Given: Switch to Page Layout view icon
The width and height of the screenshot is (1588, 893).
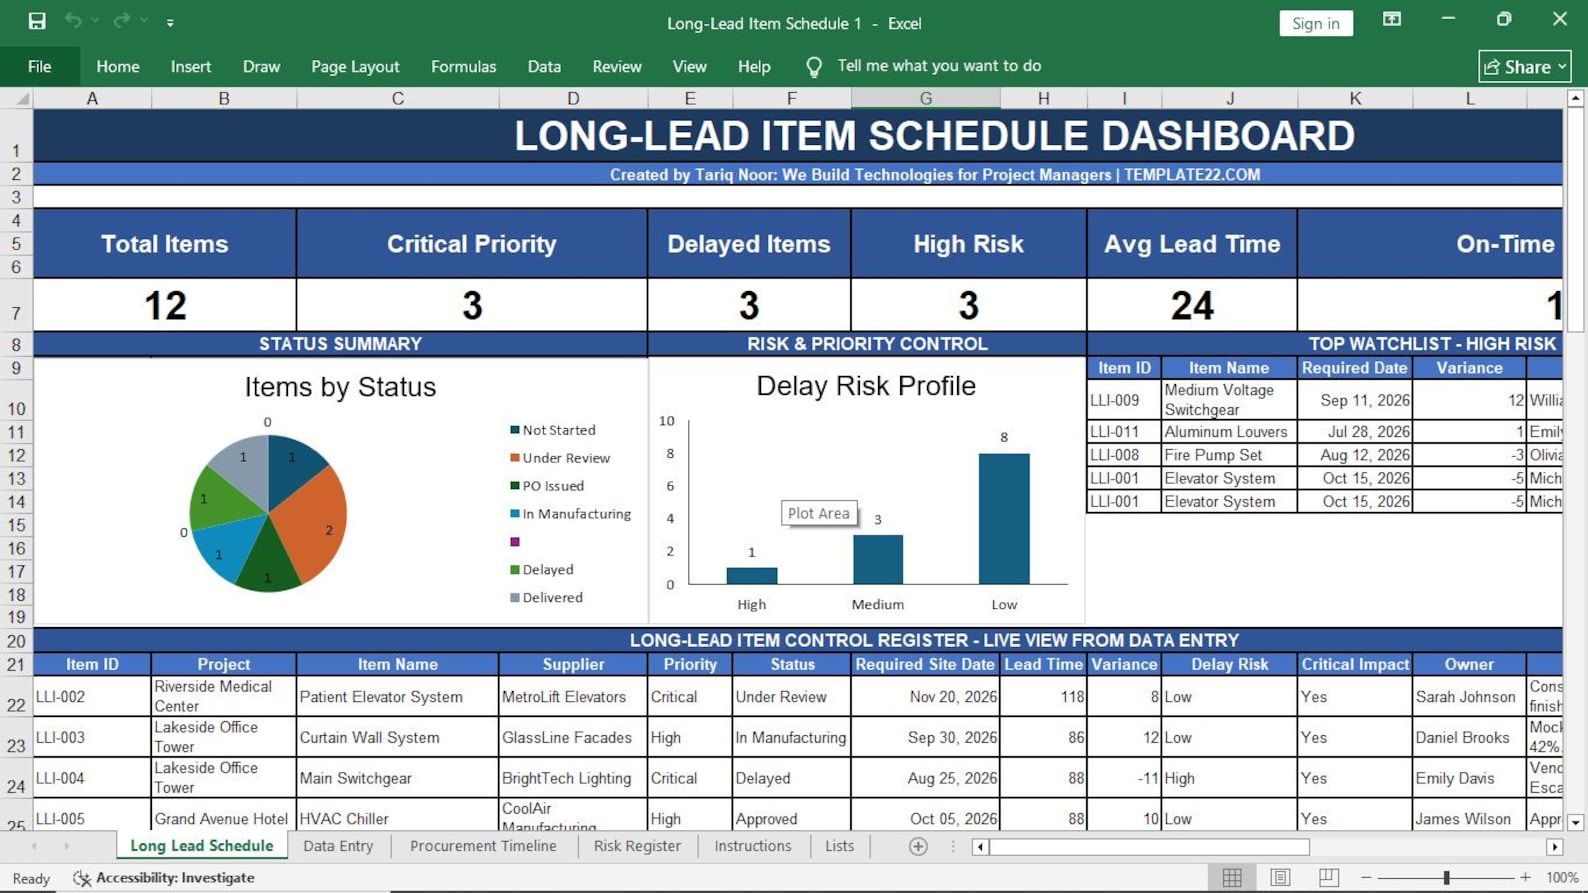Looking at the screenshot, I should [x=1280, y=877].
